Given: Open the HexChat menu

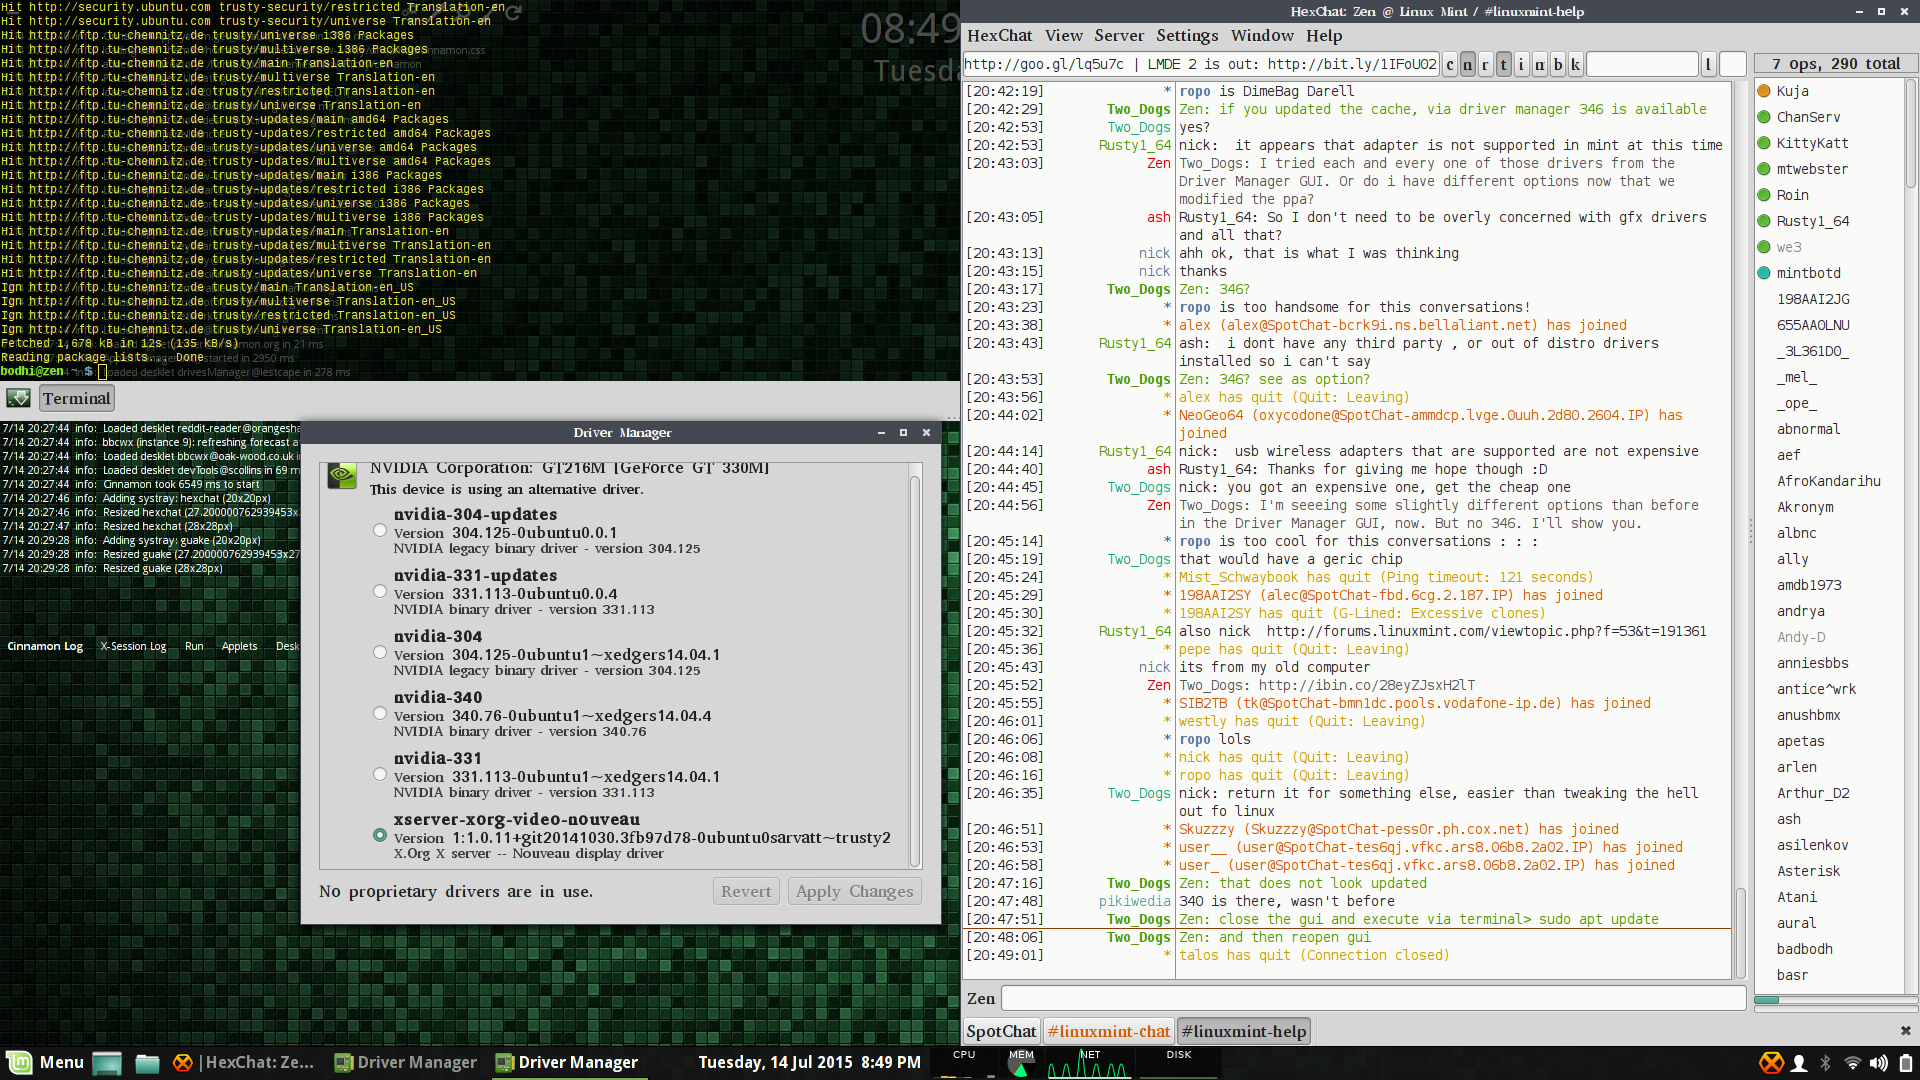Looking at the screenshot, I should pyautogui.click(x=999, y=35).
